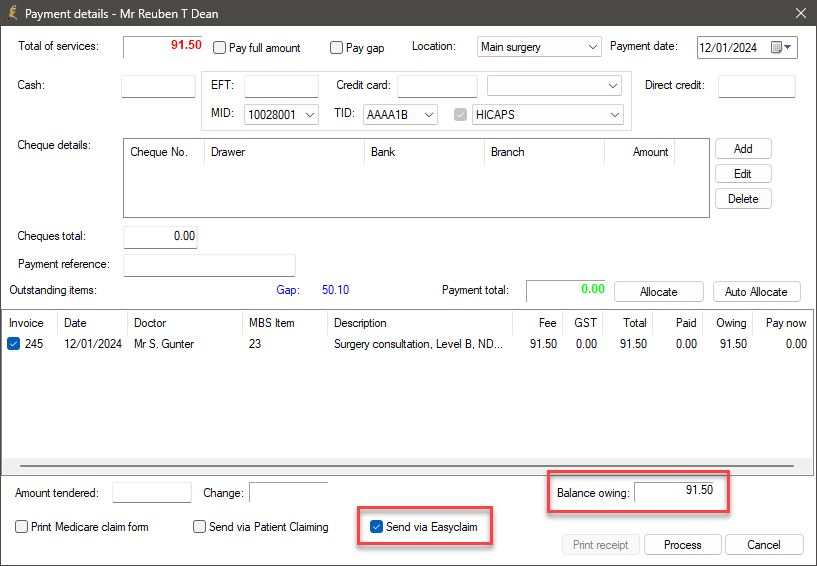
Task: Click the Payment total field
Action: [566, 291]
